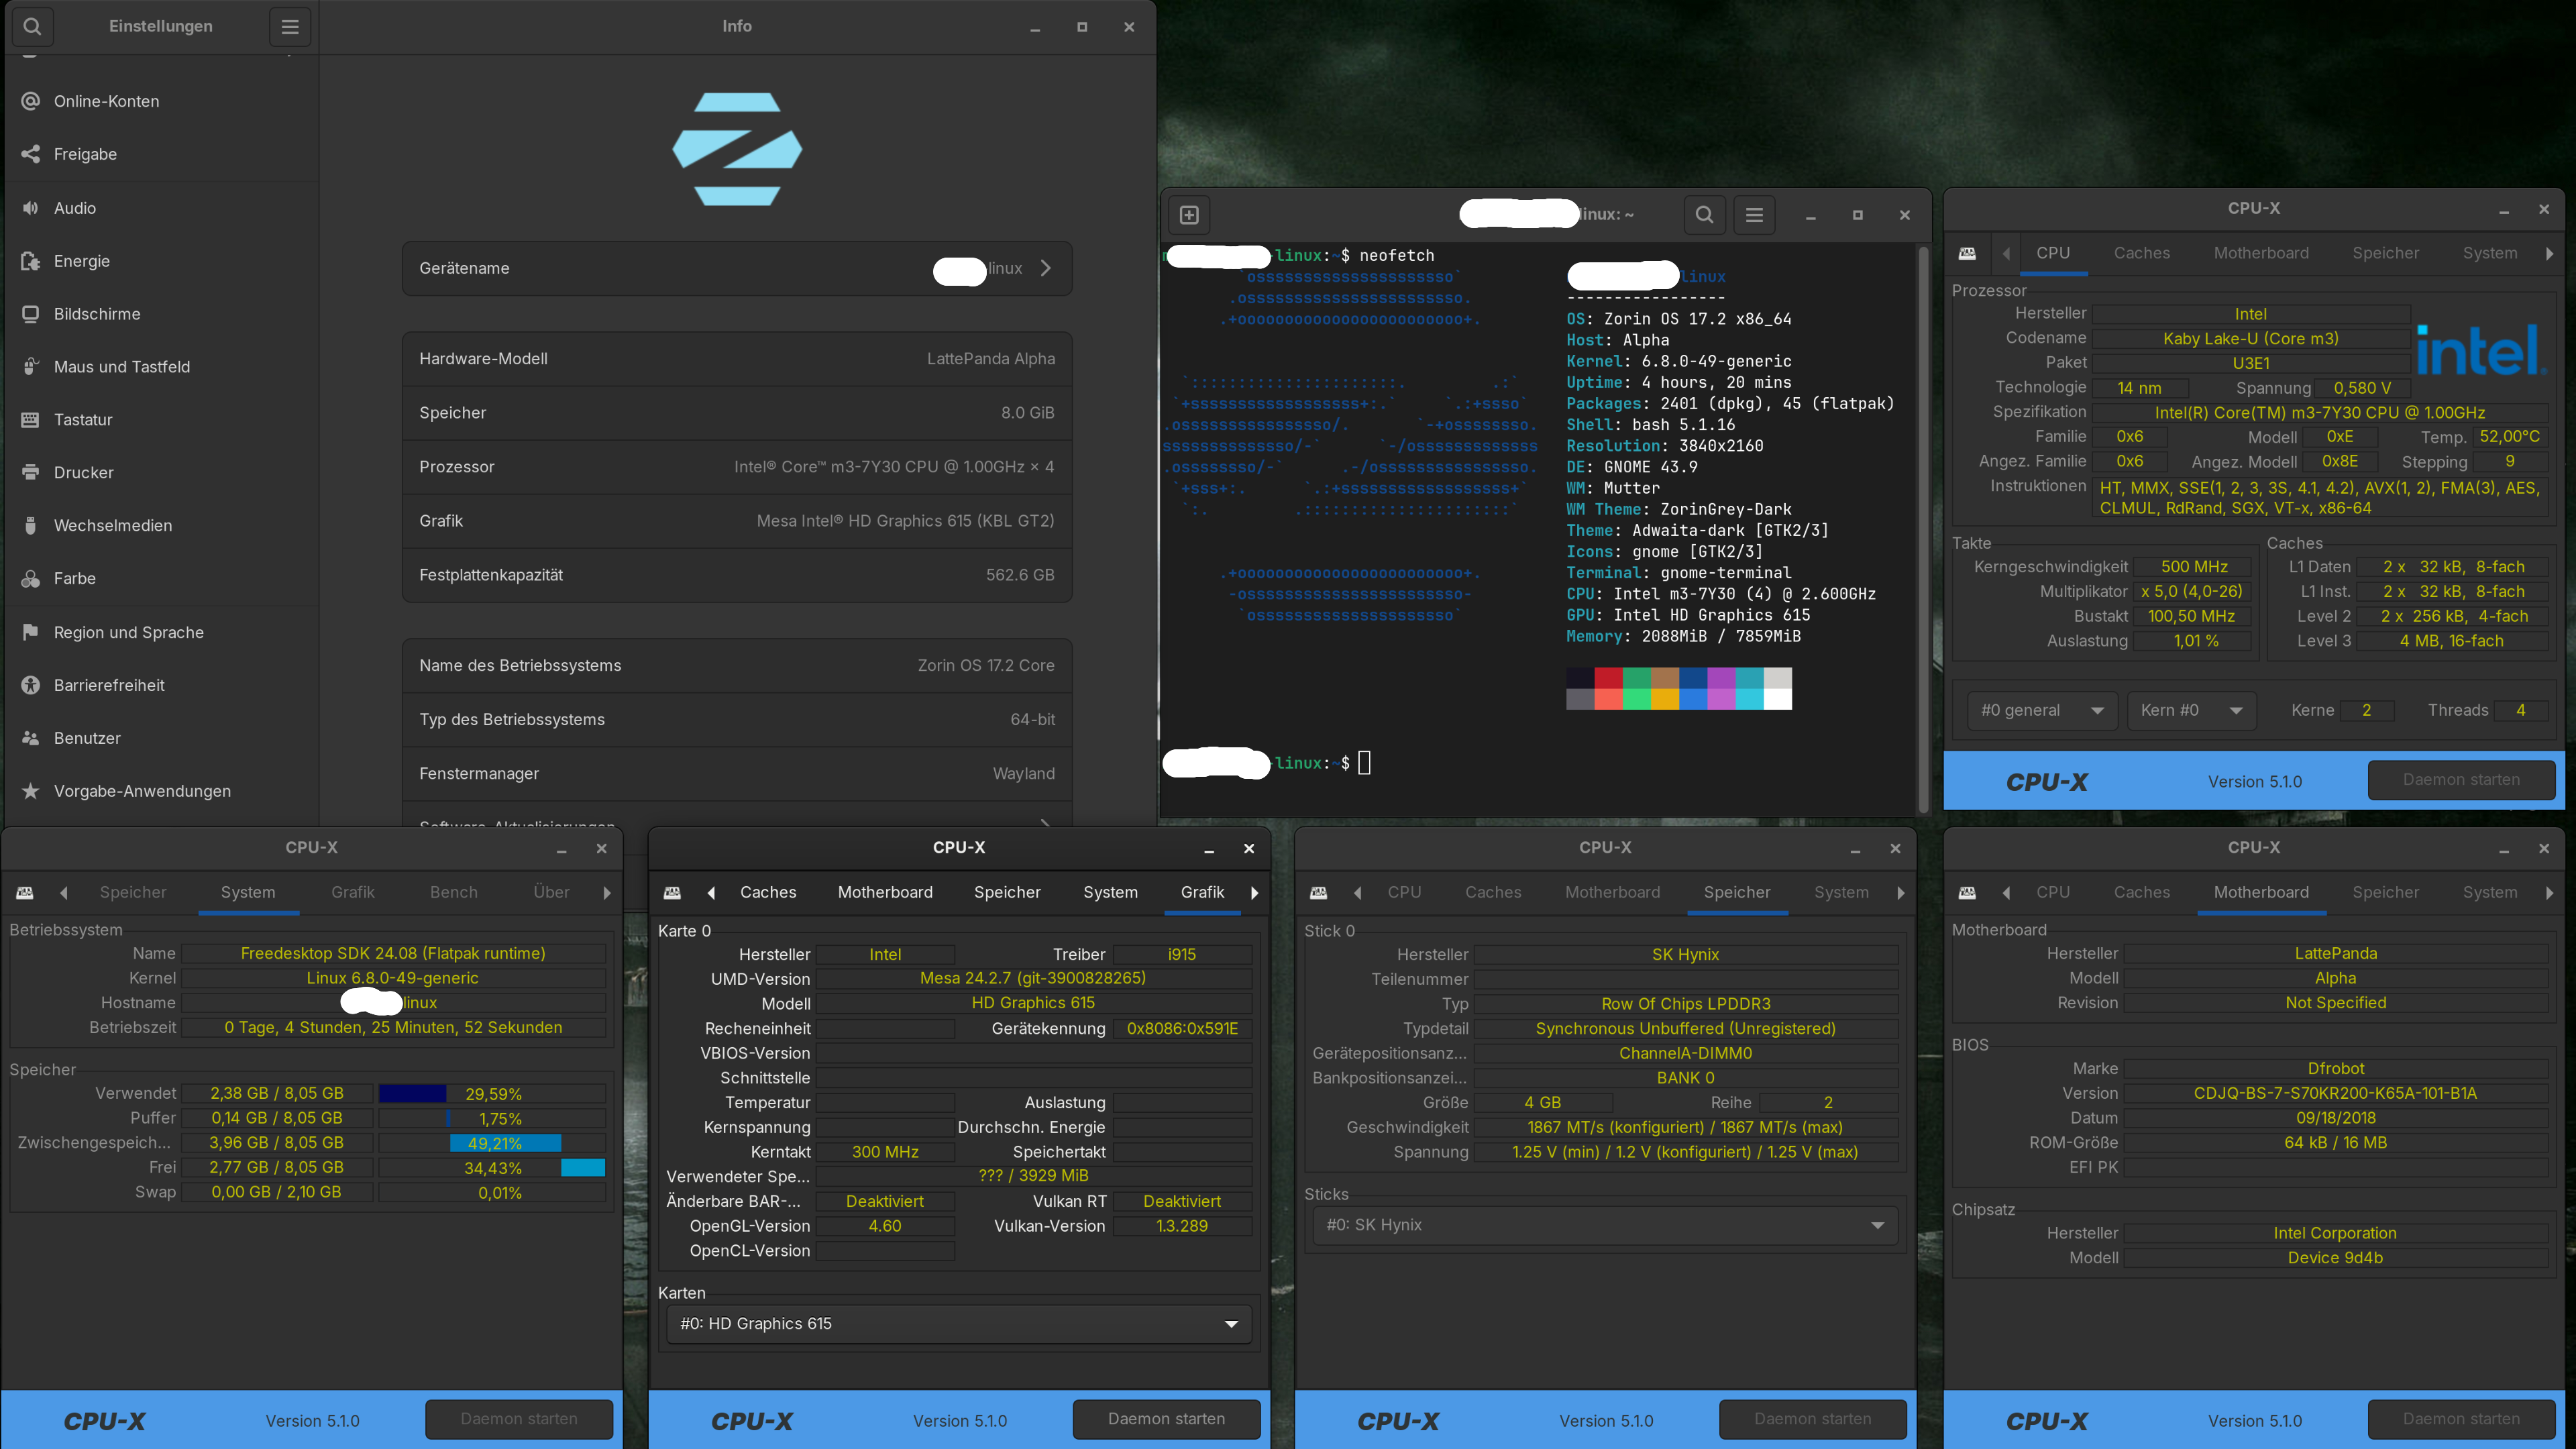This screenshot has height=1449, width=2576.
Task: Click the terminal search icon
Action: 1705,215
